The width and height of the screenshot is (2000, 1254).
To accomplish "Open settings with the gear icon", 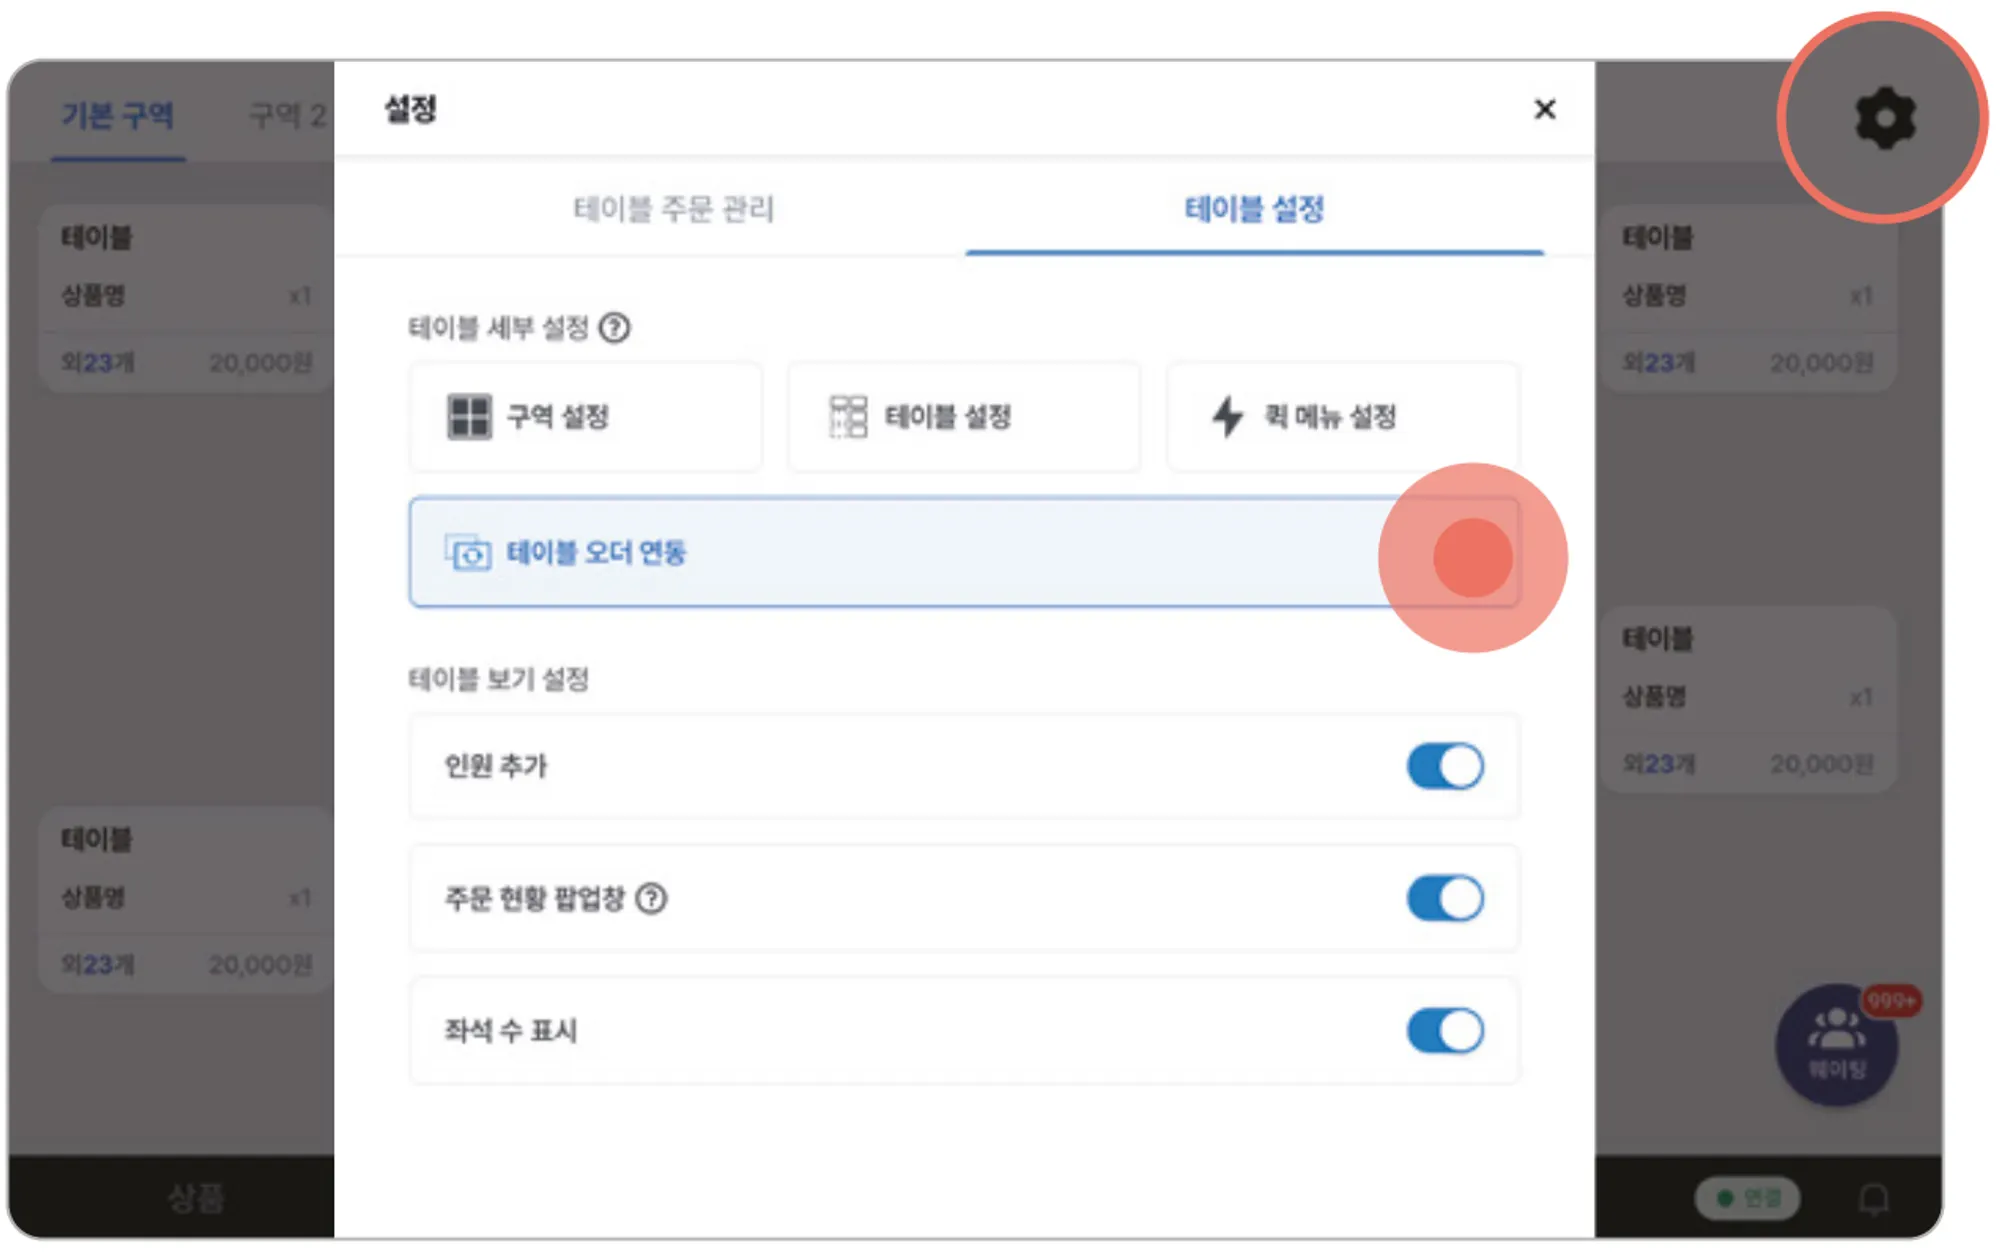I will [1884, 118].
